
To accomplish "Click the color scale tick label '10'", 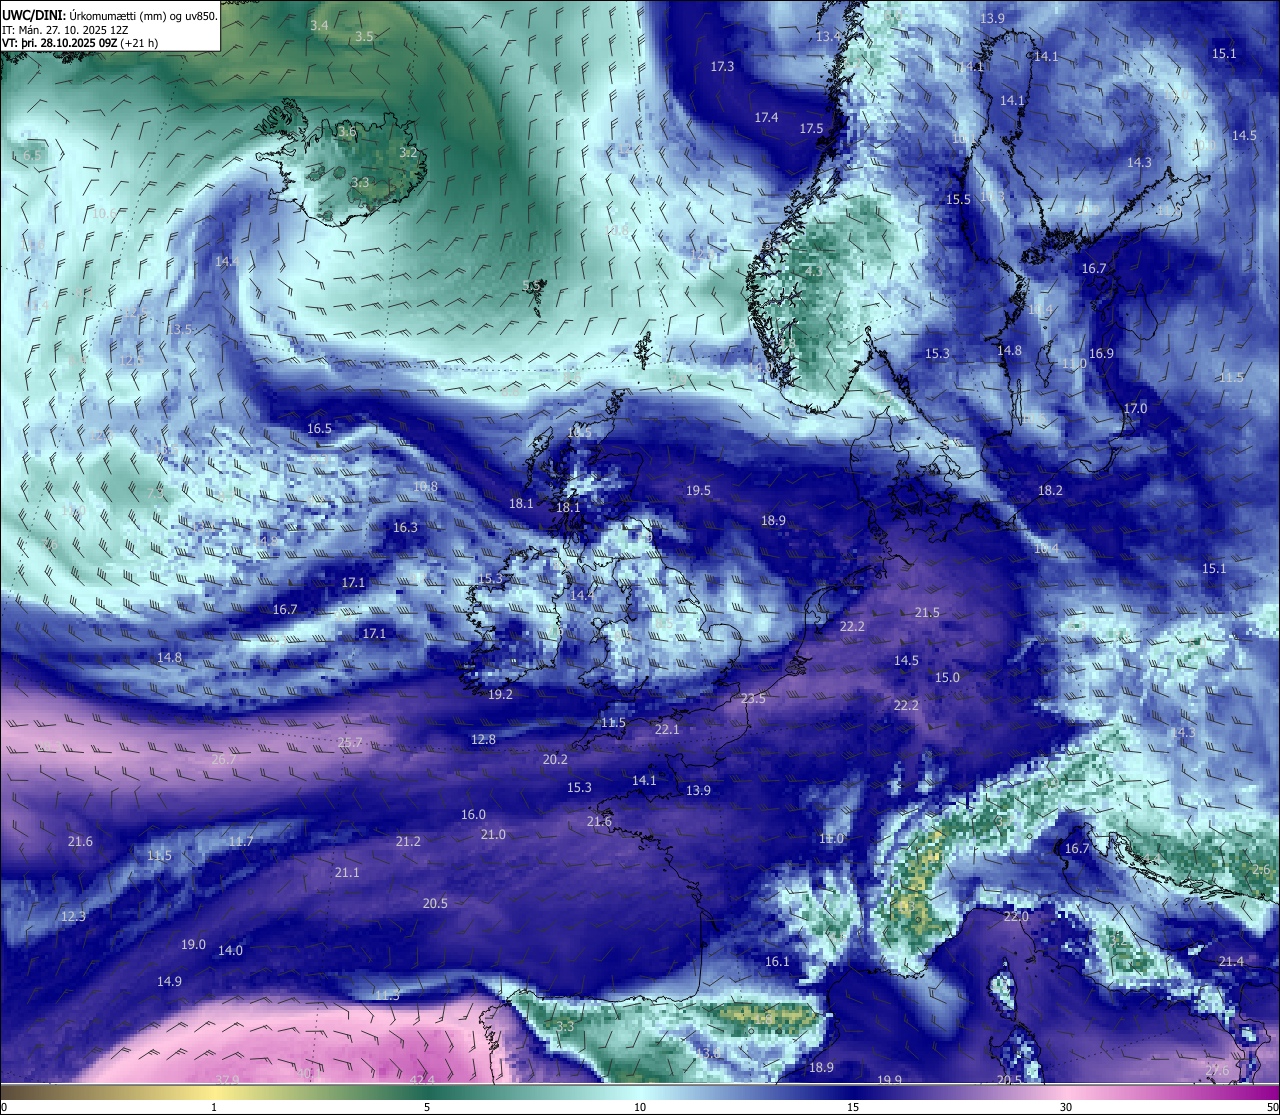I will click(x=640, y=1107).
